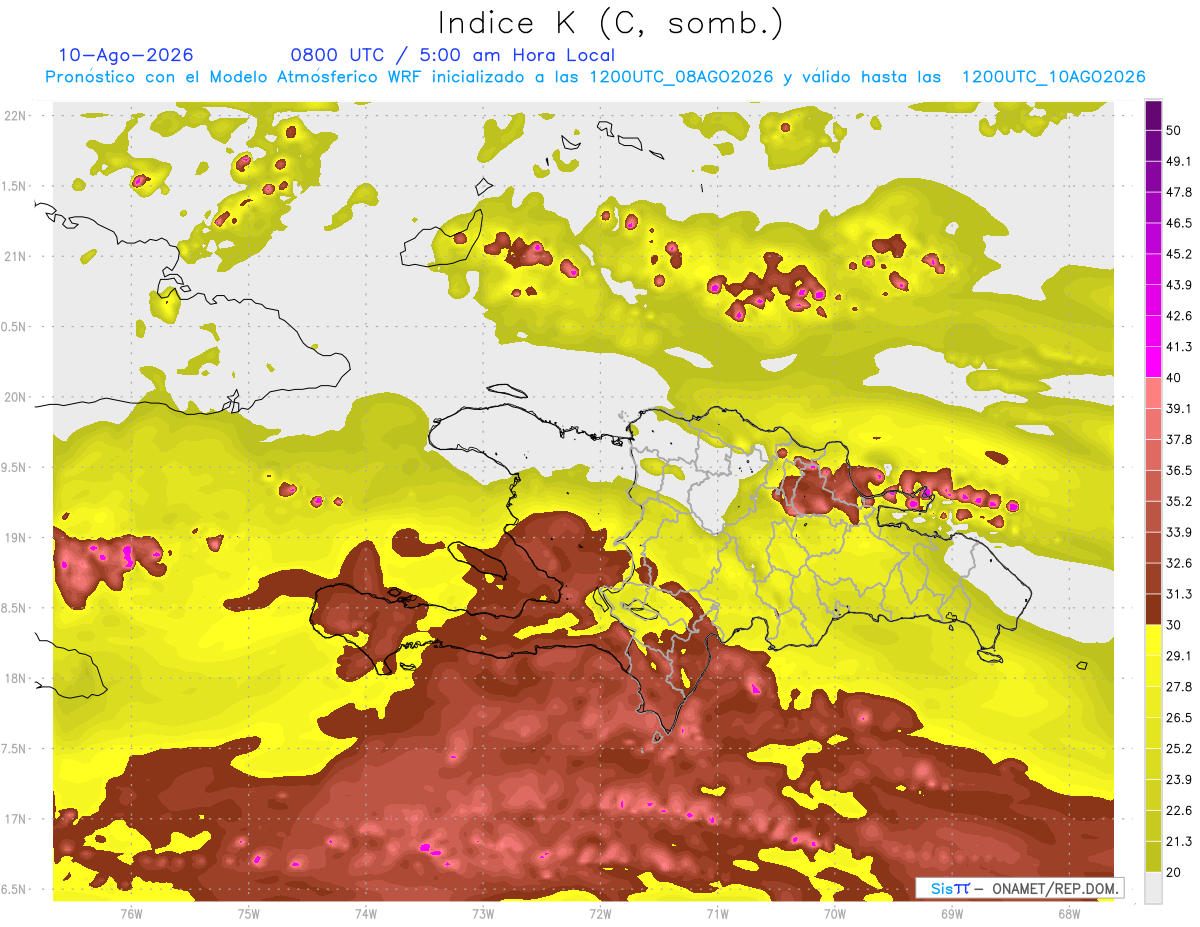The width and height of the screenshot is (1200, 927).
Task: Click the "40" colorbar value
Action: click(x=1175, y=377)
